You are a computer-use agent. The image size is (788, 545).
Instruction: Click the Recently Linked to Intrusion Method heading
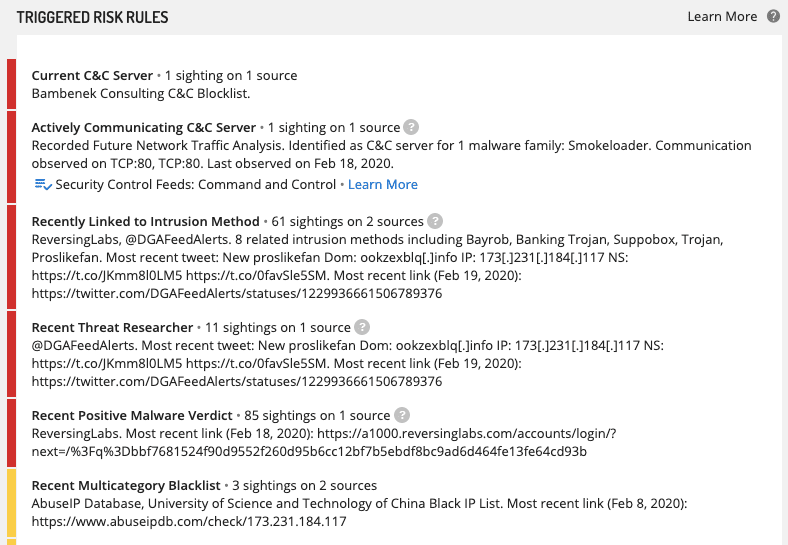pos(145,222)
